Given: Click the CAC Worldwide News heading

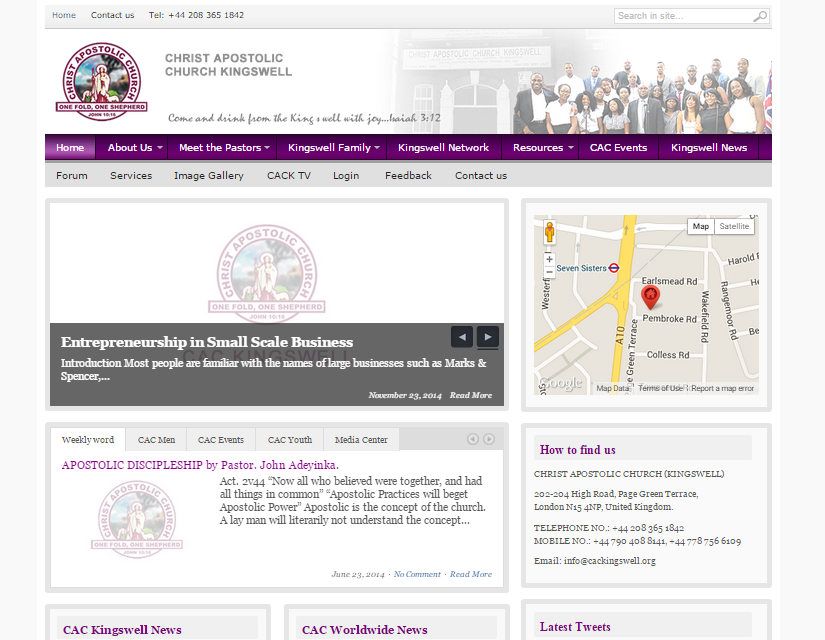Looking at the screenshot, I should click(365, 630).
